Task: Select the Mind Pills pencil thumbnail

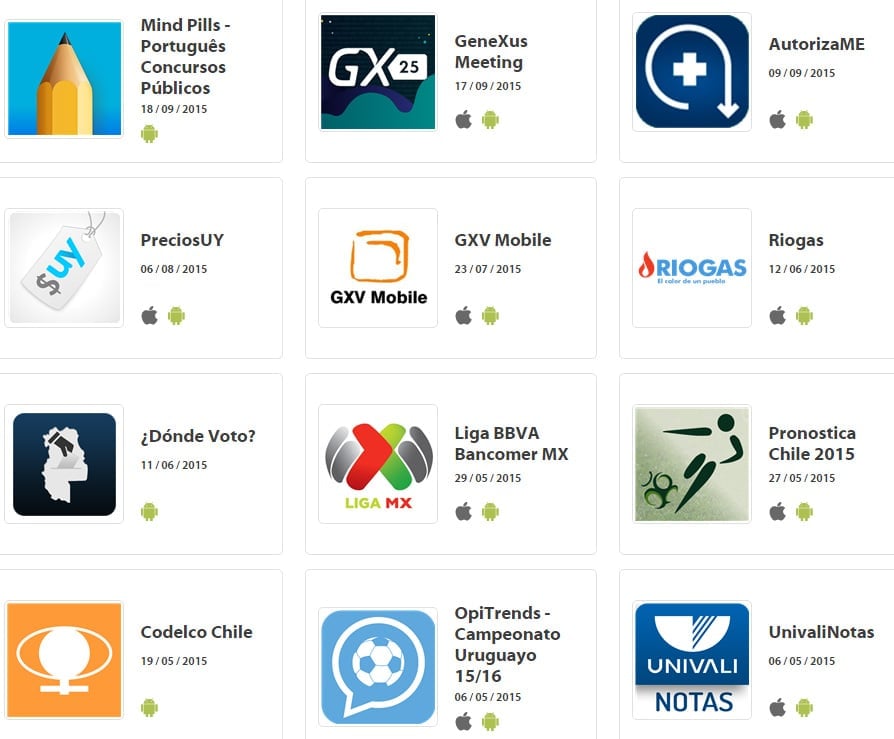Action: pos(64,79)
